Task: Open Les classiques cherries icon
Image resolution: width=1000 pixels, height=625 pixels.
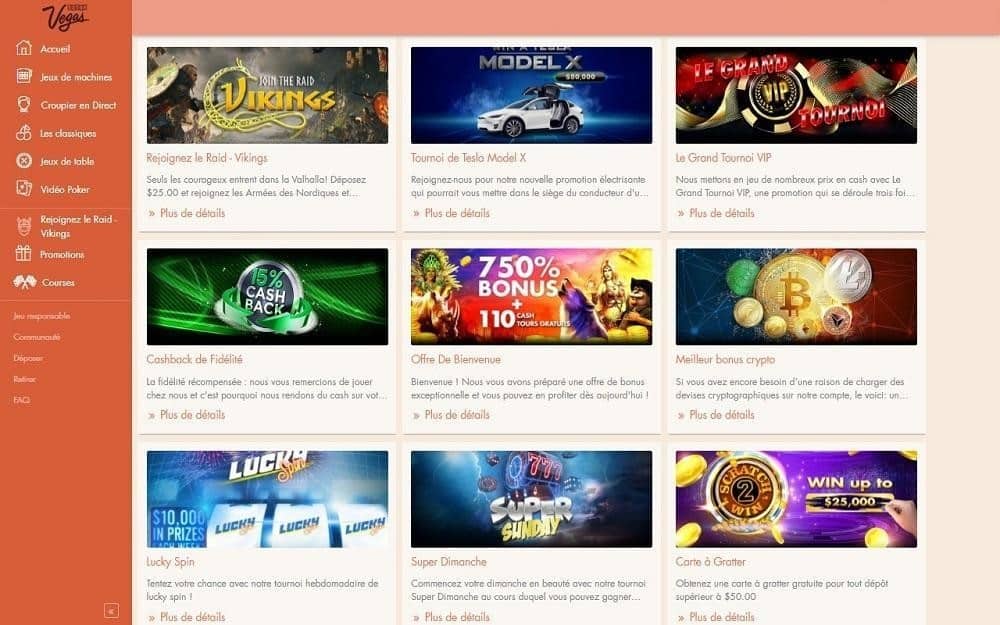Action: click(x=24, y=133)
